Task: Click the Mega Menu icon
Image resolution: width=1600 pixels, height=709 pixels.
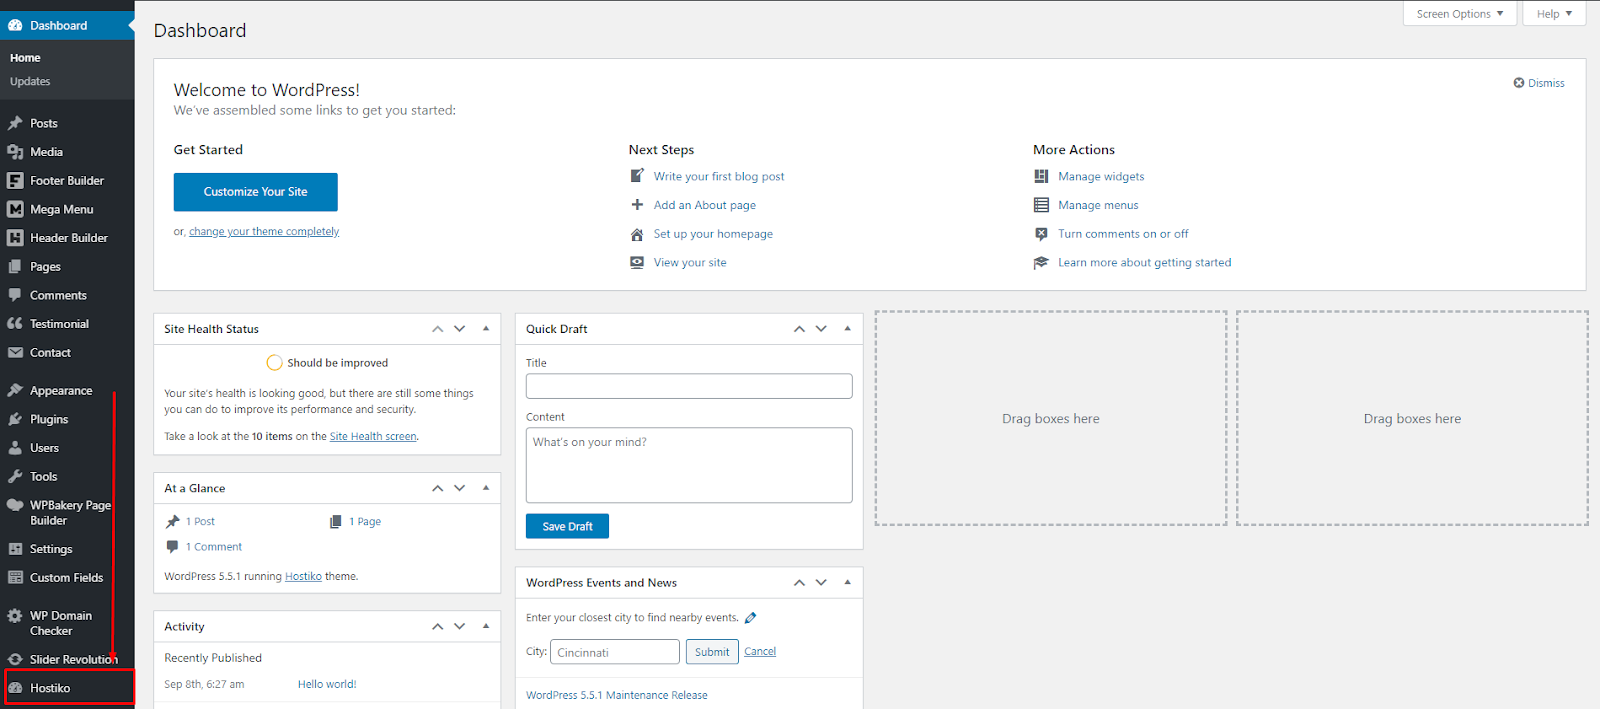Action: [15, 209]
